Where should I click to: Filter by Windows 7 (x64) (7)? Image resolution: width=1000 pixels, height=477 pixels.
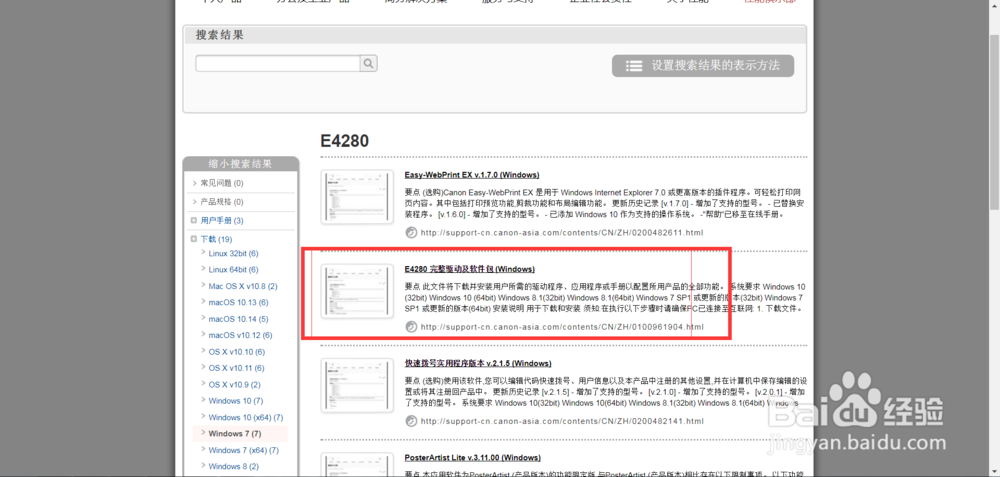pyautogui.click(x=244, y=450)
